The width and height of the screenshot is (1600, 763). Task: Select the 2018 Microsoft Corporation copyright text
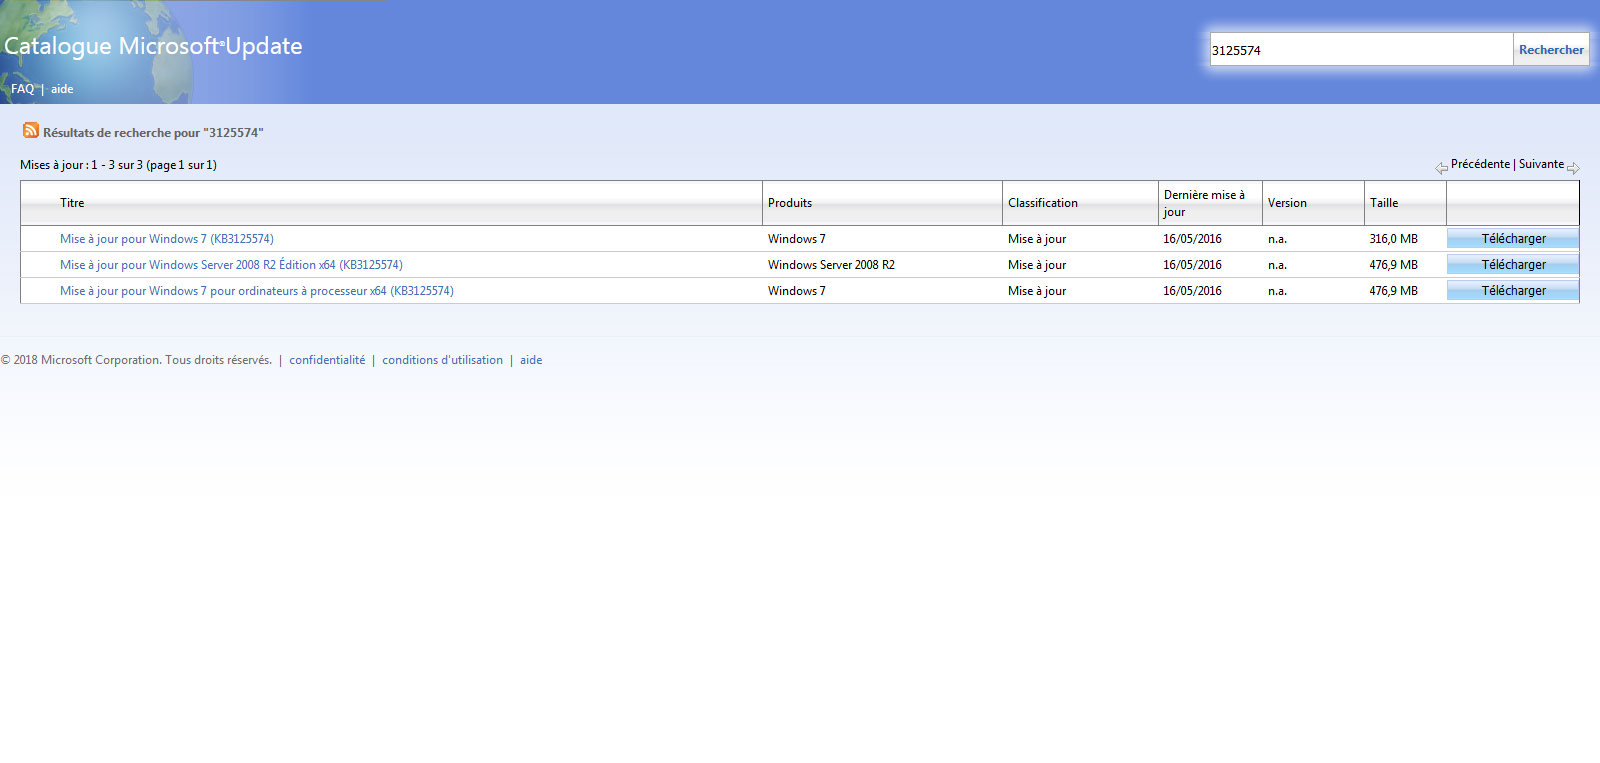tap(136, 360)
